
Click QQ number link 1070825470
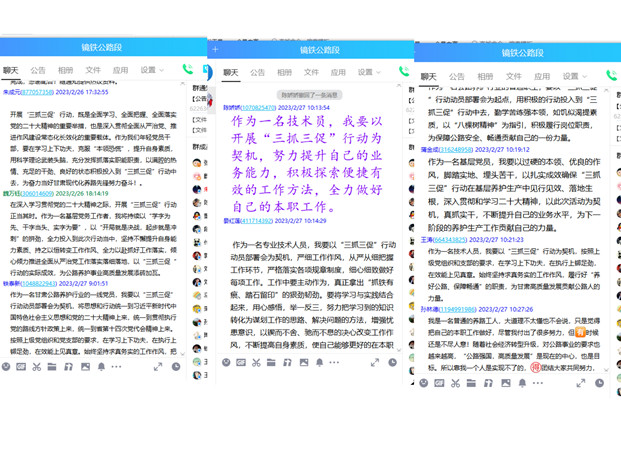(x=258, y=107)
